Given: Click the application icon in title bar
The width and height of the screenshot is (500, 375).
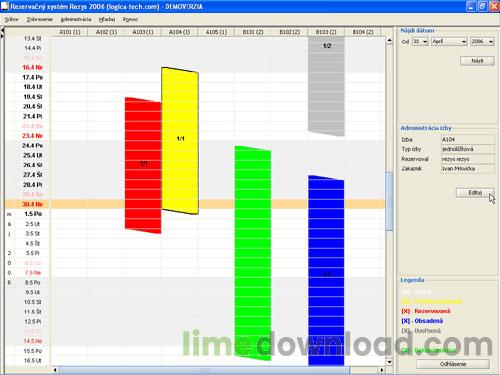Looking at the screenshot, I should coord(5,6).
